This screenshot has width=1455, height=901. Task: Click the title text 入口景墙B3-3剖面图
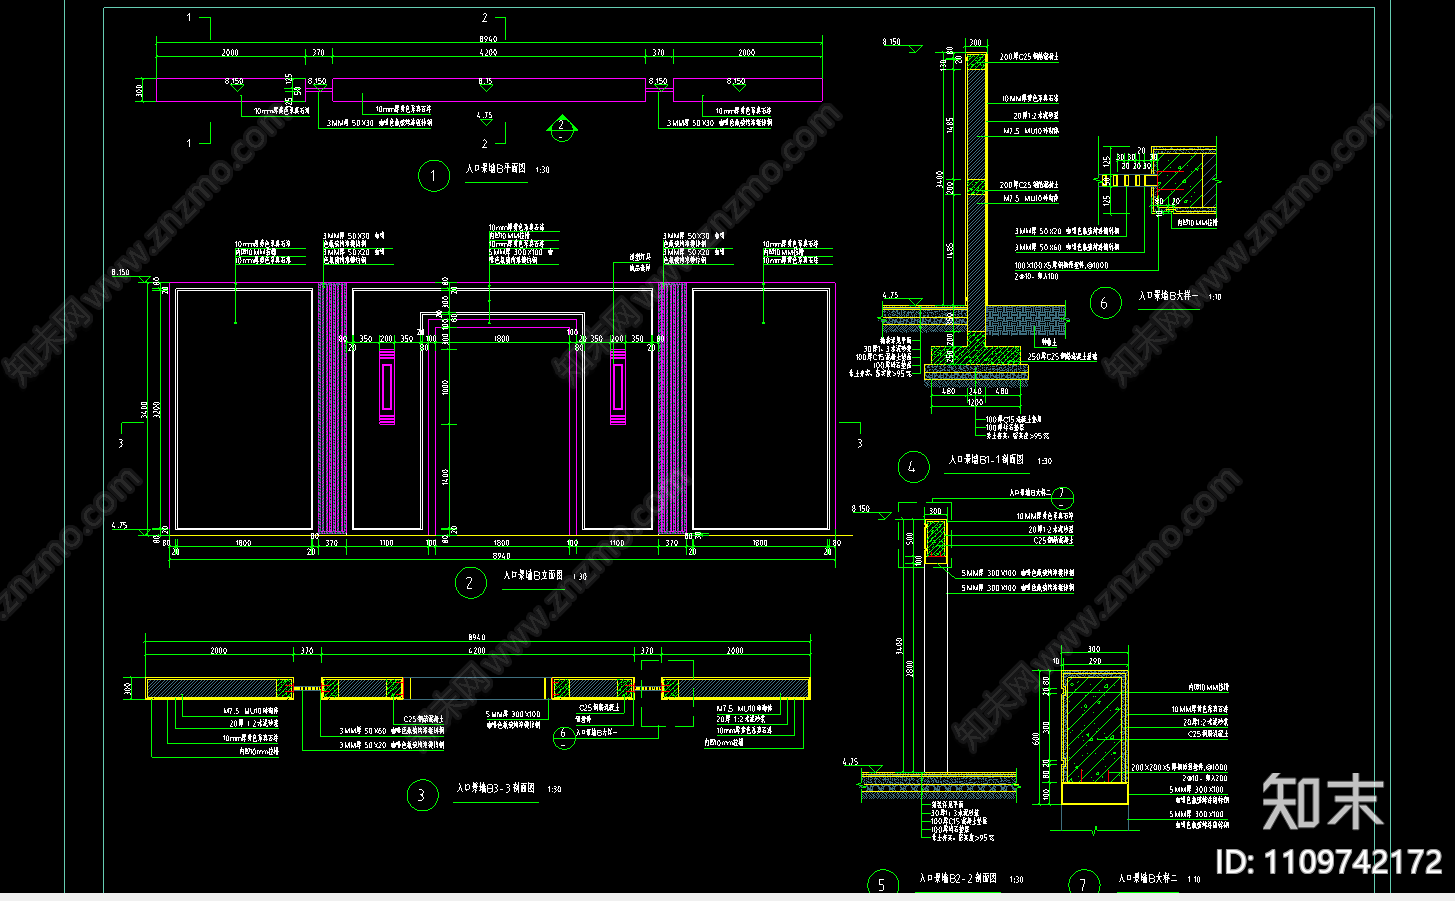(496, 788)
